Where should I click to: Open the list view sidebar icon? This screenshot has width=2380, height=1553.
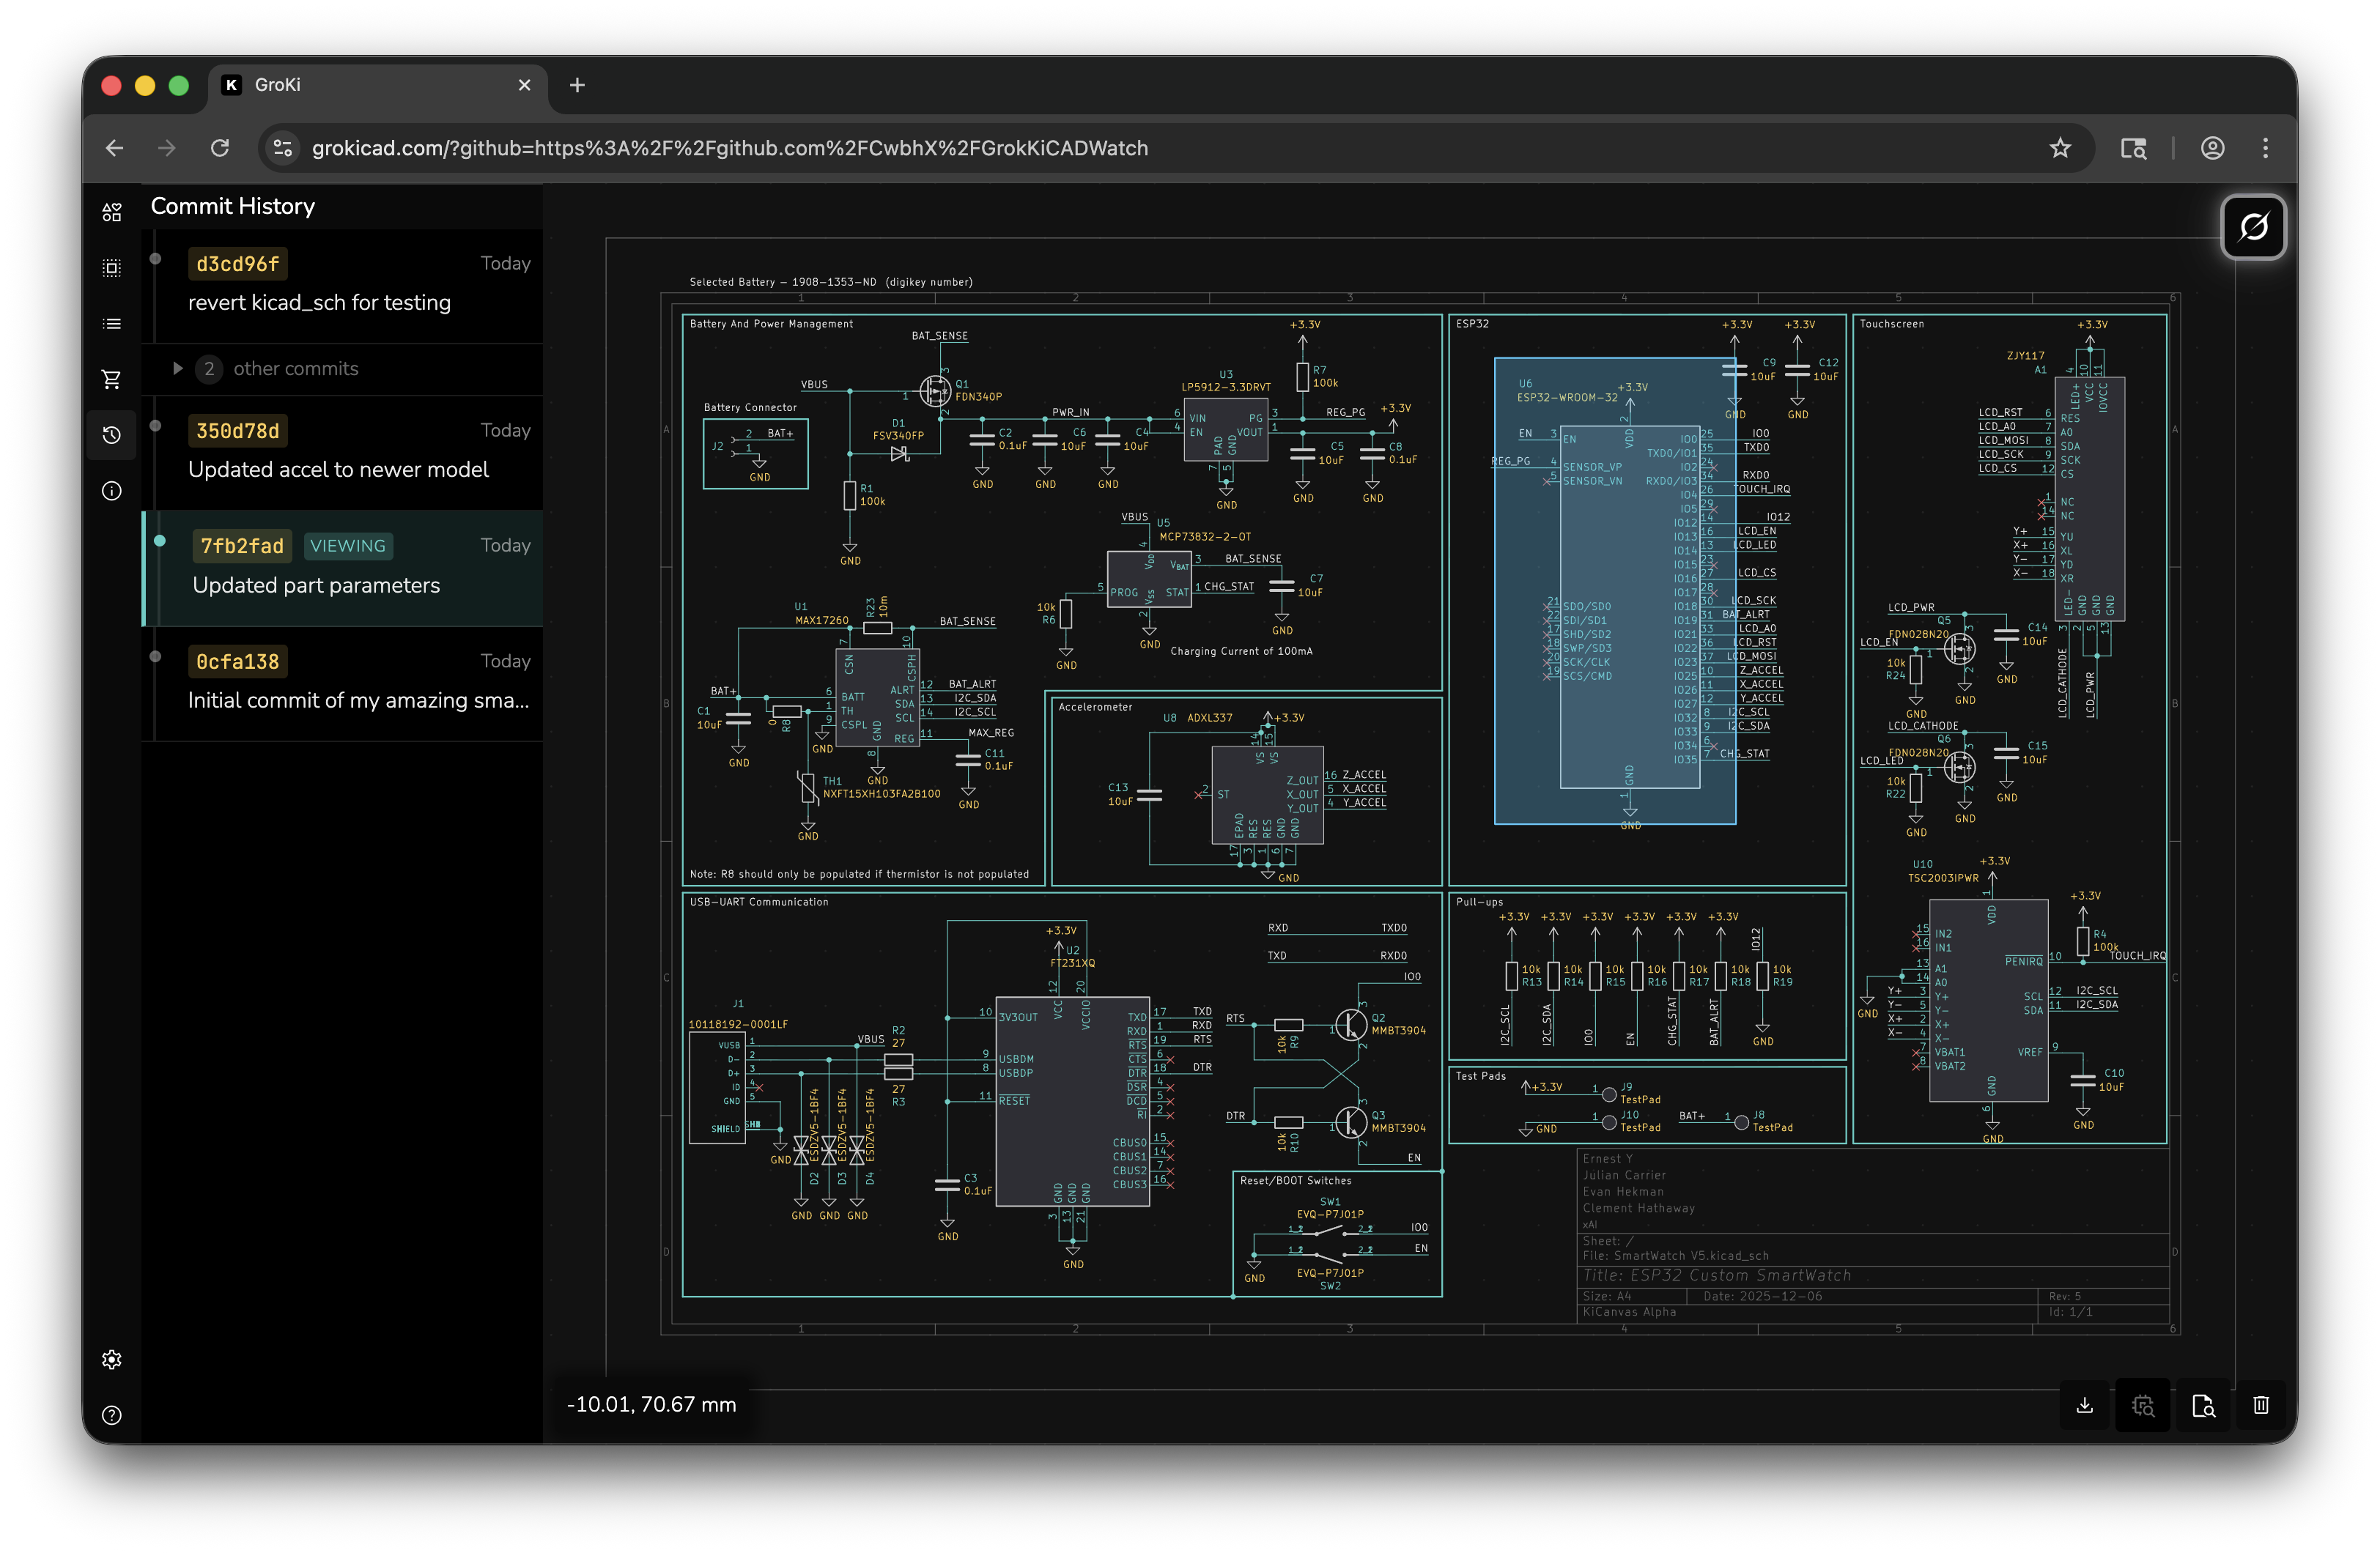112,324
